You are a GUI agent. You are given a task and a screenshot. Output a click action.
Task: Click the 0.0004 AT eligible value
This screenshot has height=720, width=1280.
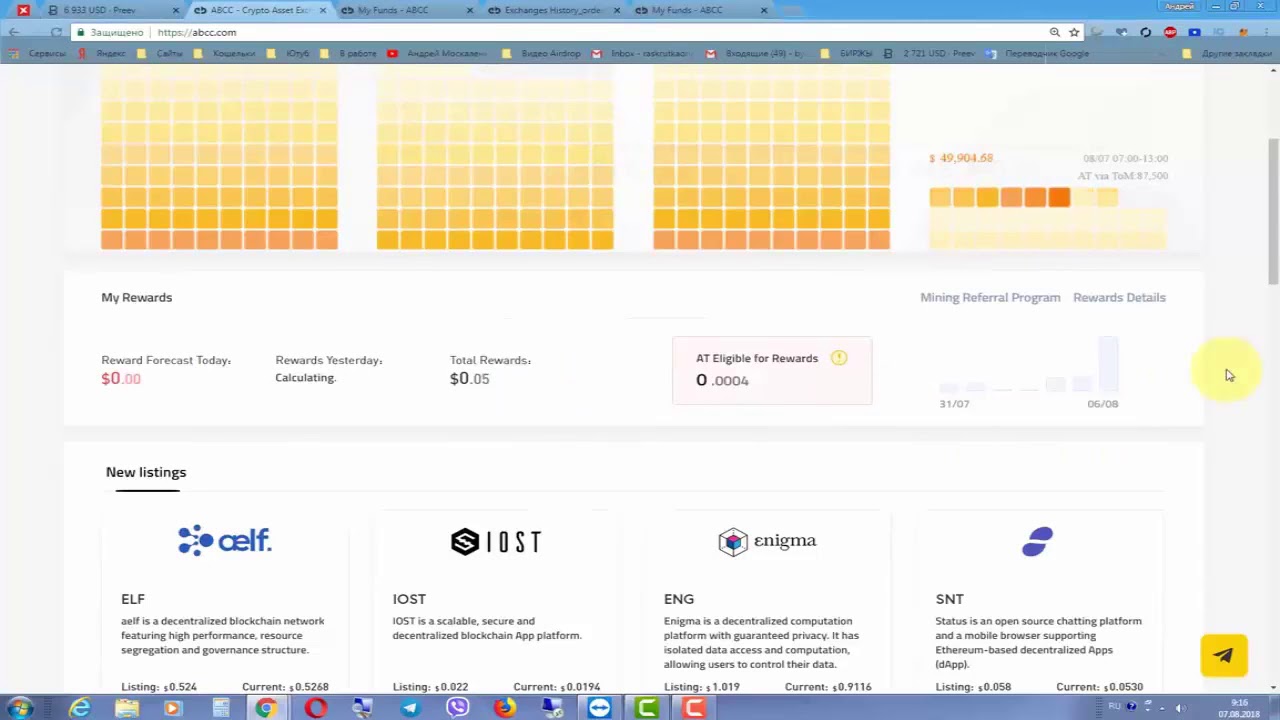pyautogui.click(x=722, y=380)
